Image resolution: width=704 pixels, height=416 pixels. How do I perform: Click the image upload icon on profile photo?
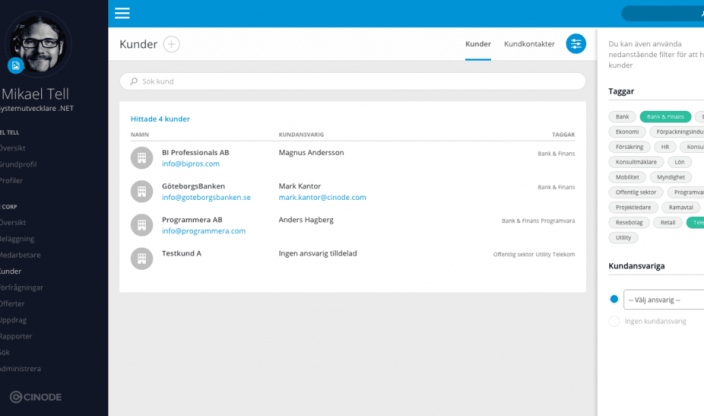pyautogui.click(x=16, y=65)
